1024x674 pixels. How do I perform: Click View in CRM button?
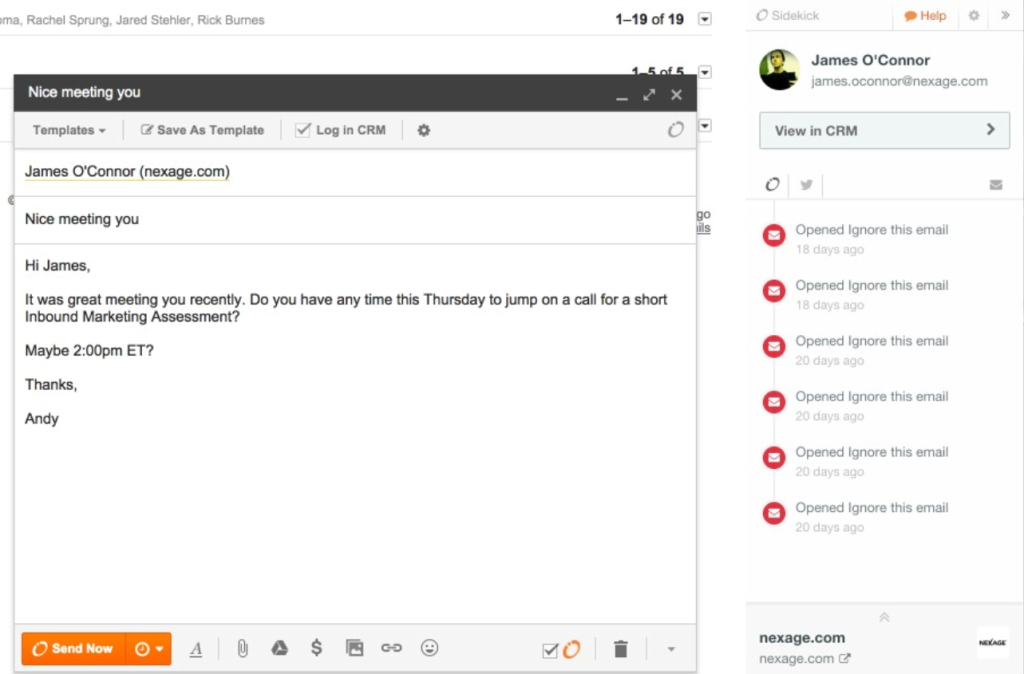(x=884, y=130)
